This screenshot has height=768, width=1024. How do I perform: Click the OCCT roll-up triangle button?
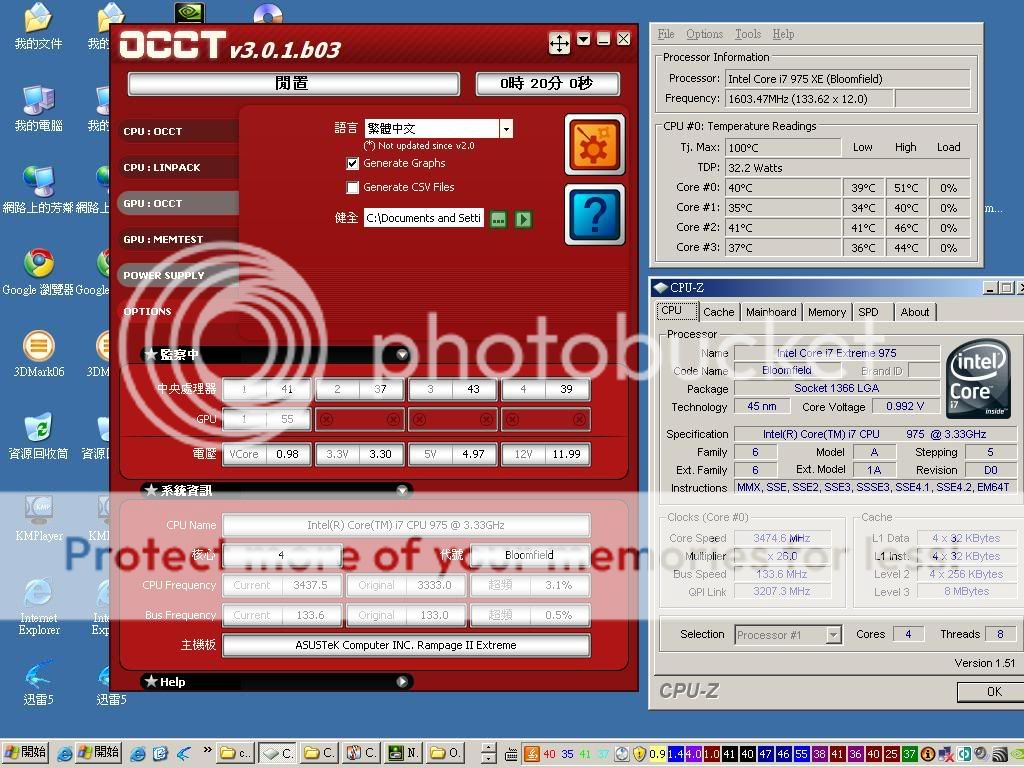[x=584, y=39]
